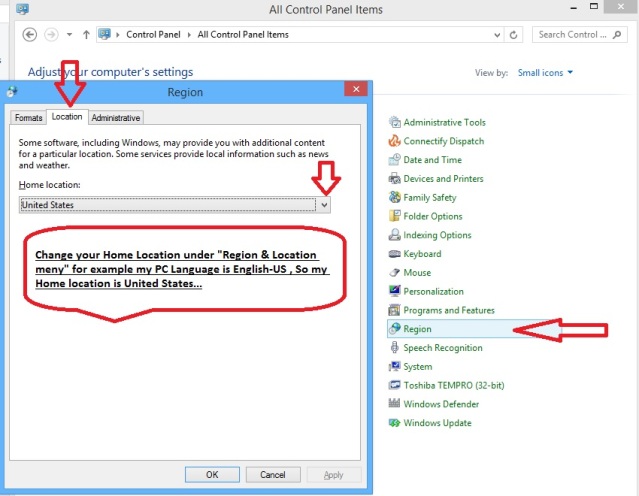Go up one folder level

pyautogui.click(x=86, y=35)
